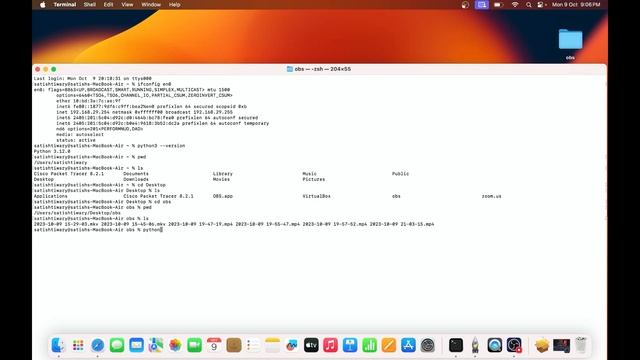Click the Terminal window's obs folder proxy icon
This screenshot has width=640, height=360.
pos(289,69)
